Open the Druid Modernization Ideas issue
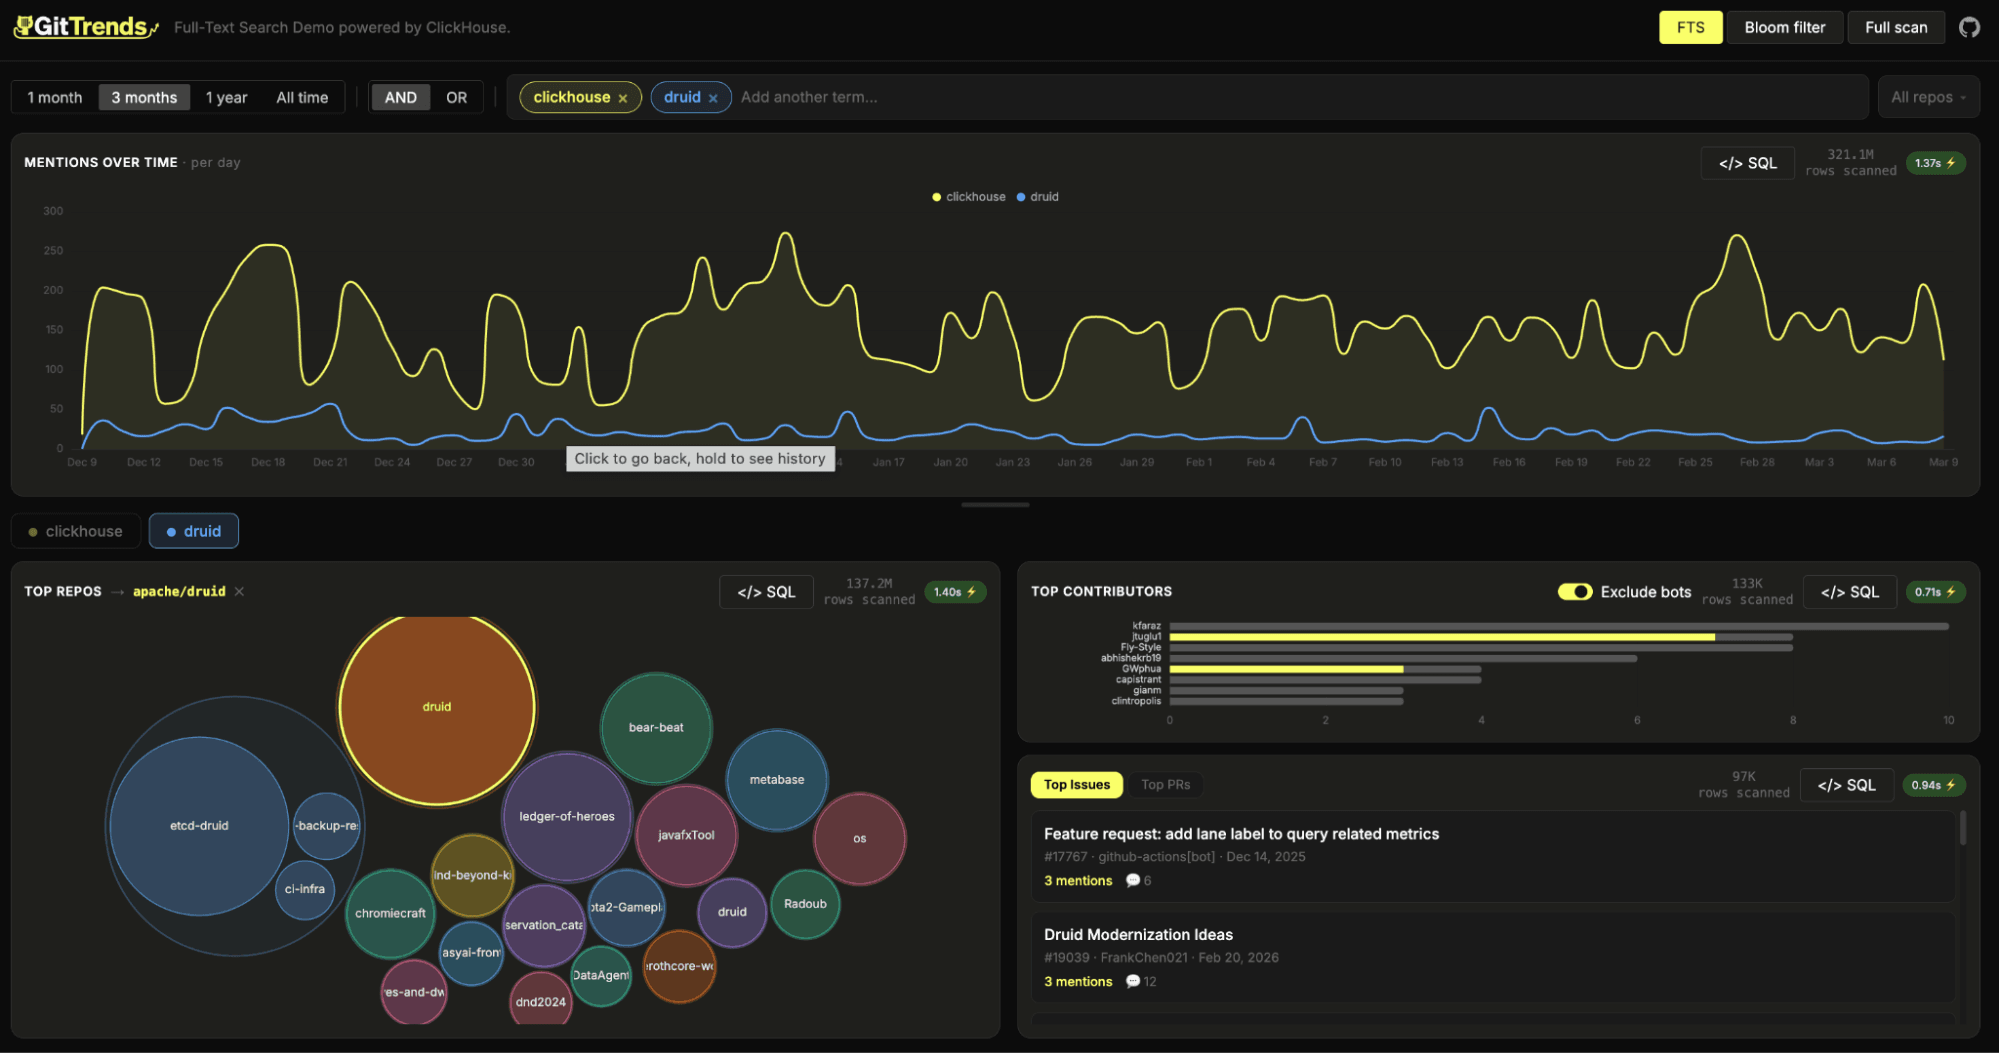1999x1054 pixels. [x=1138, y=935]
